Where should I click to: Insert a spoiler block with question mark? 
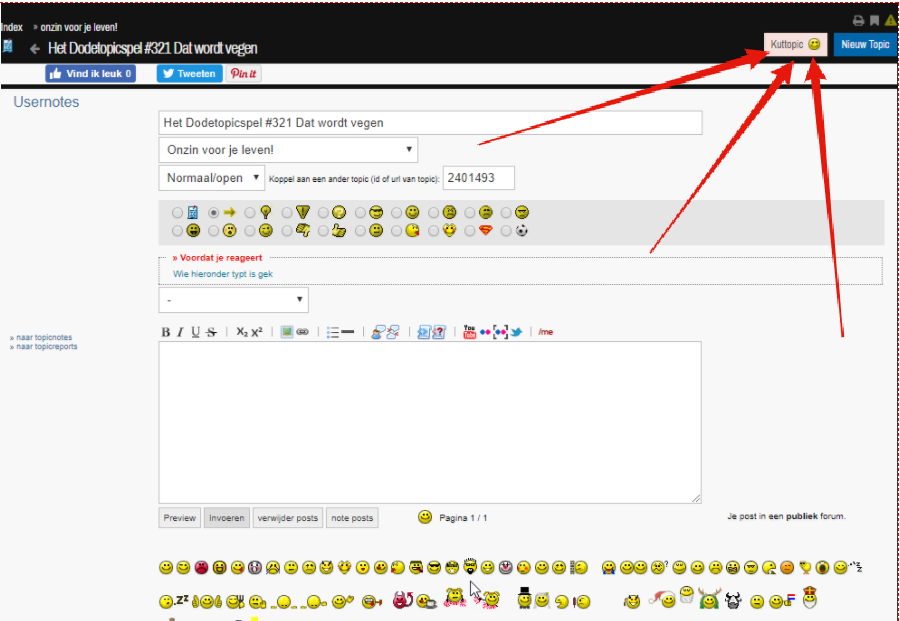(x=439, y=332)
